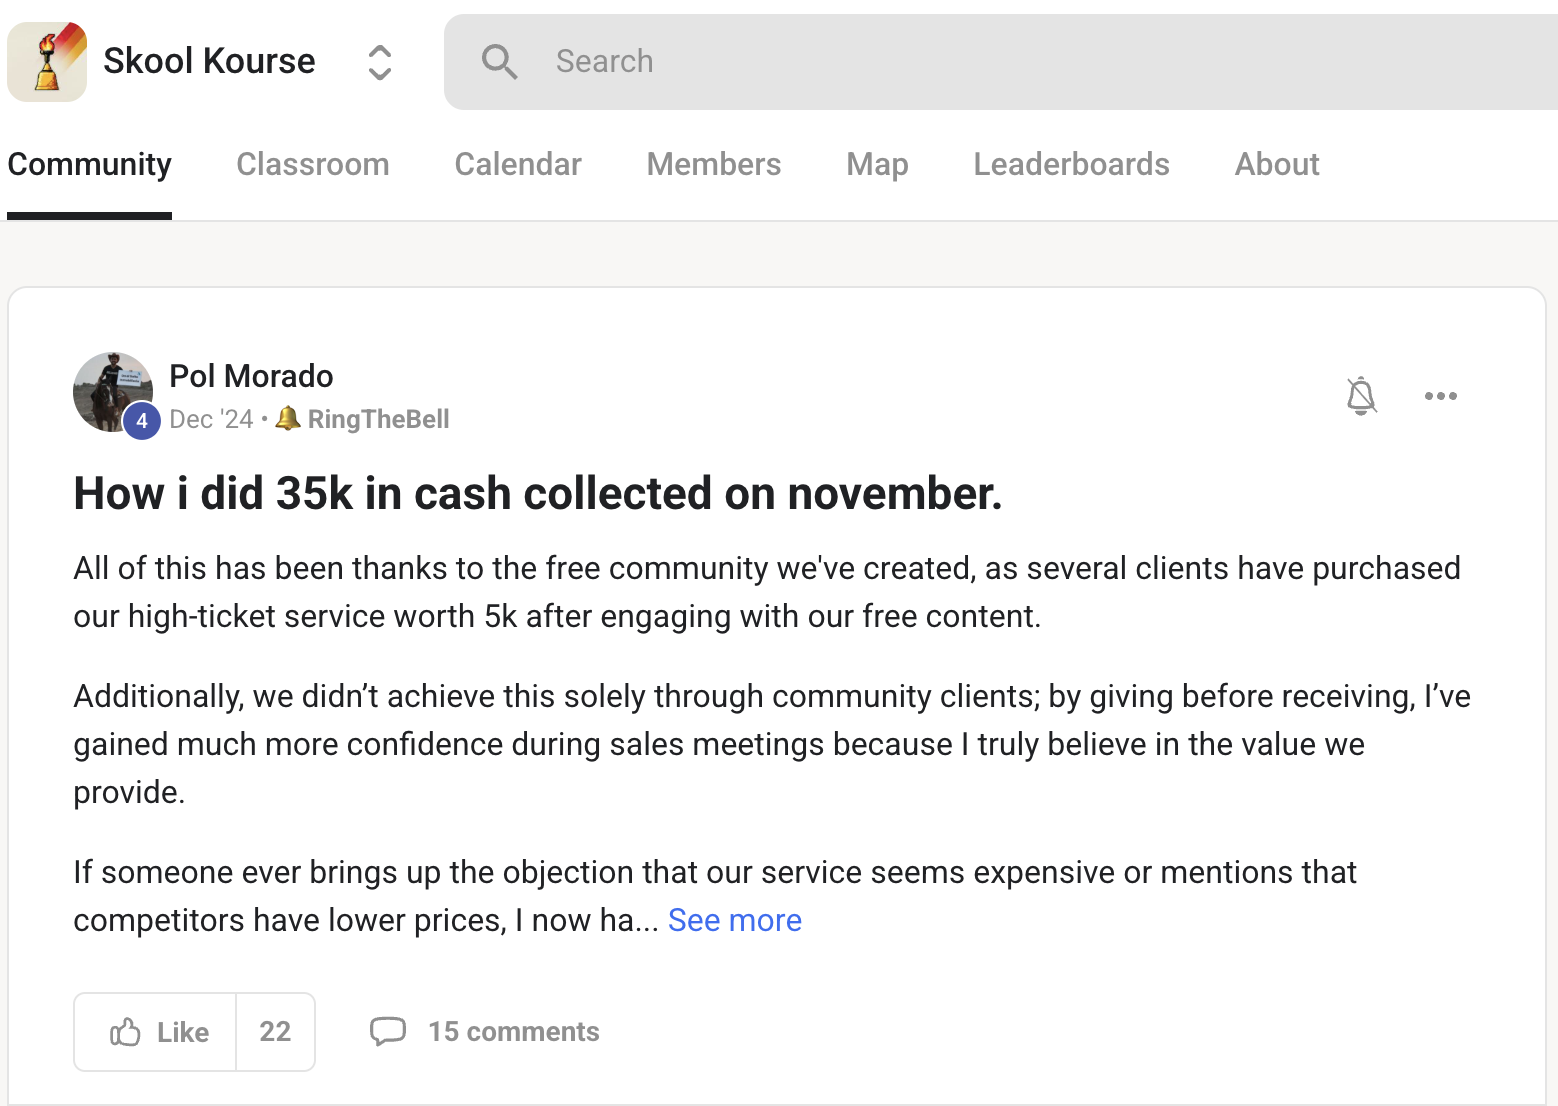
Task: View the Leaderboards tab
Action: pos(1071,164)
